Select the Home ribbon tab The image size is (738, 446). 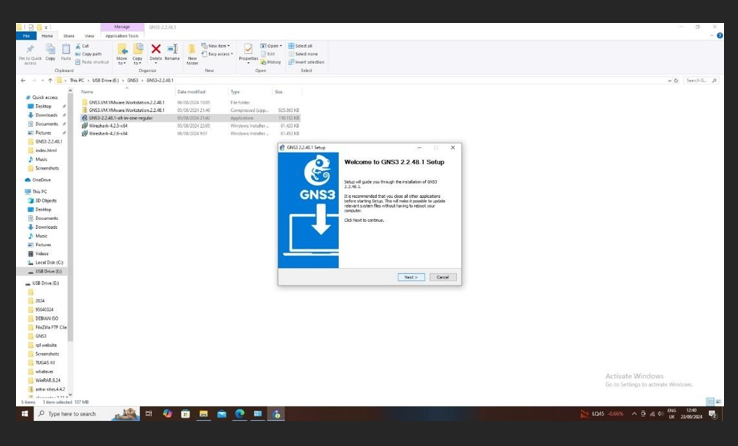click(x=48, y=36)
